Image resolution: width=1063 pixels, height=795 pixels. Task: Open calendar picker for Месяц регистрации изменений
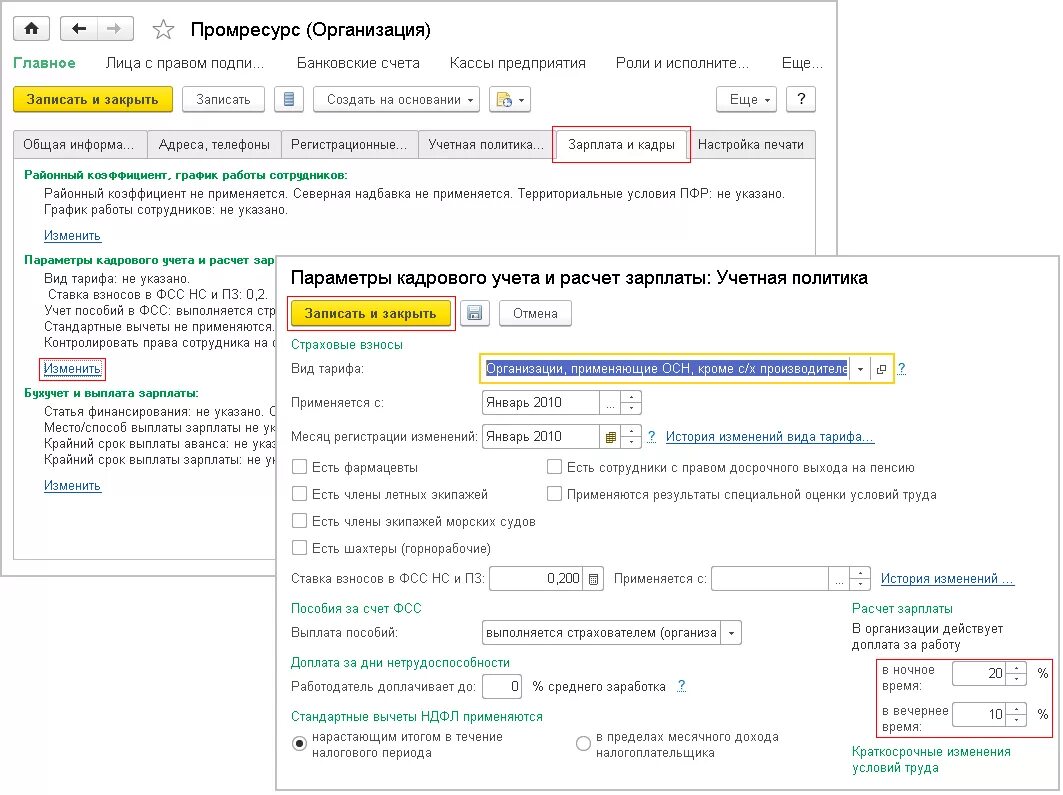coord(610,436)
